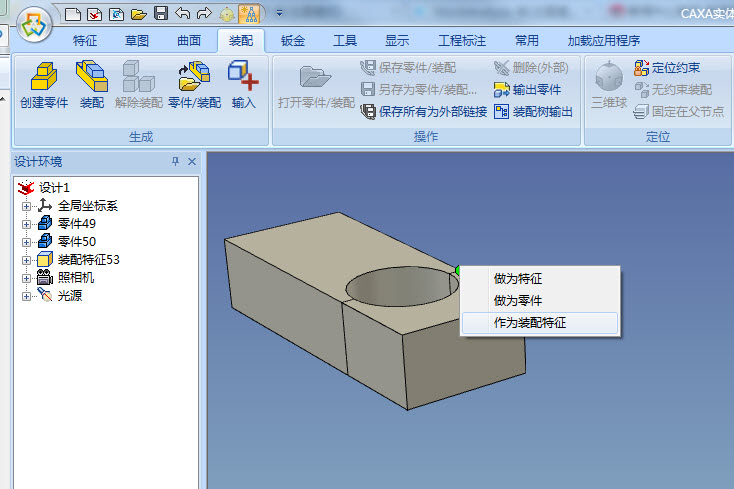Click the 零件/装配 icon in the ribbon
734x489 pixels.
click(x=194, y=84)
